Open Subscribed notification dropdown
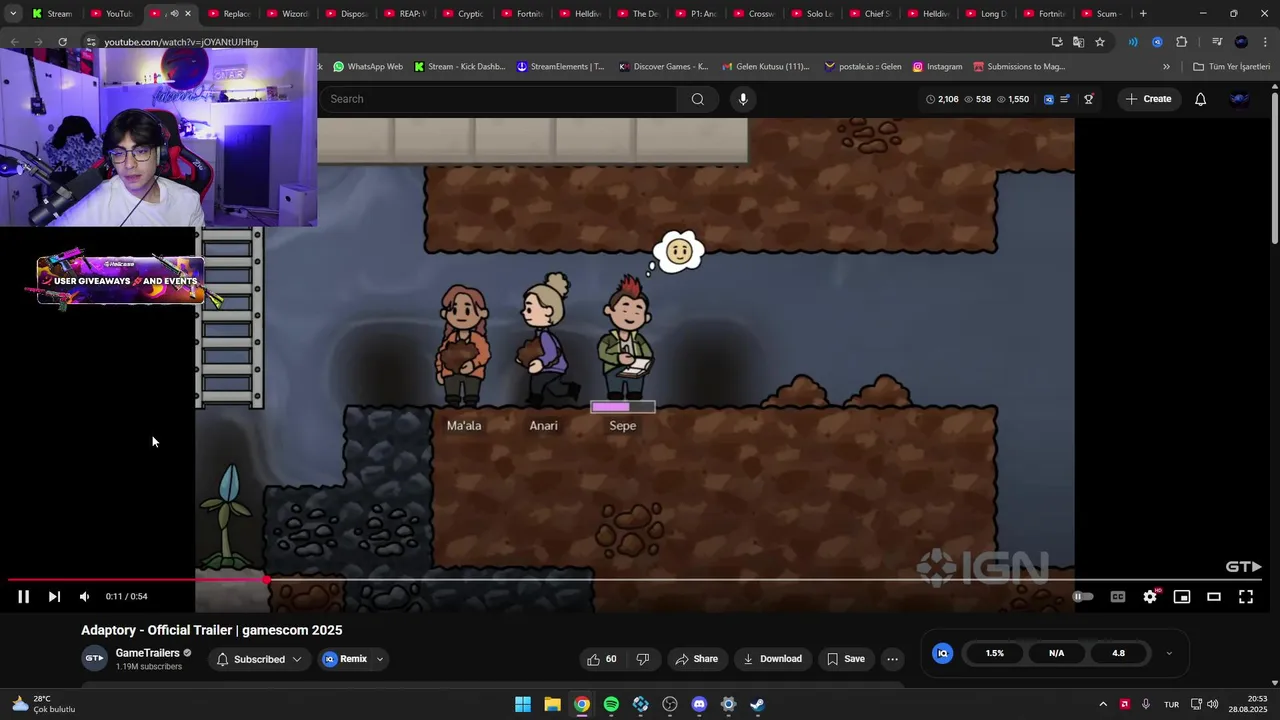 (x=259, y=659)
